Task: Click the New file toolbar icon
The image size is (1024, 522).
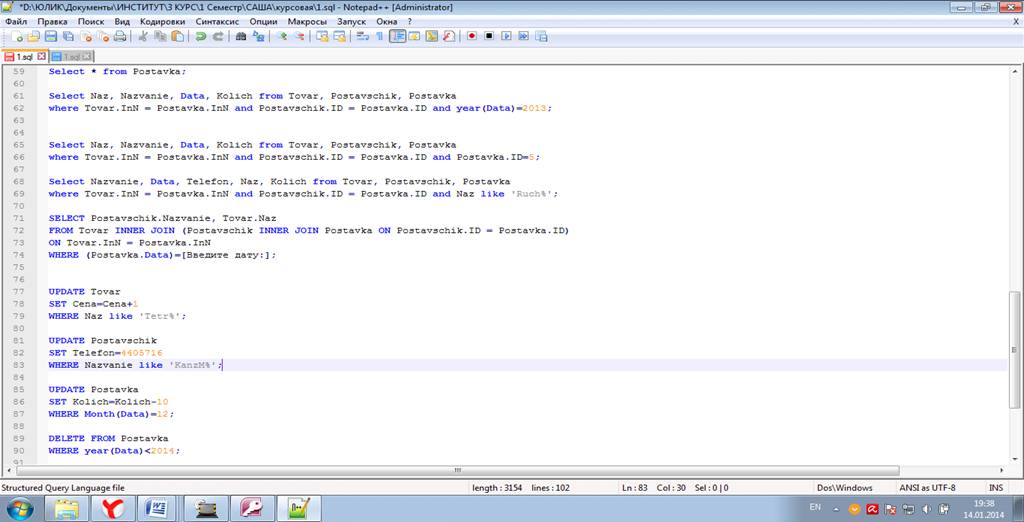Action: click(18, 37)
